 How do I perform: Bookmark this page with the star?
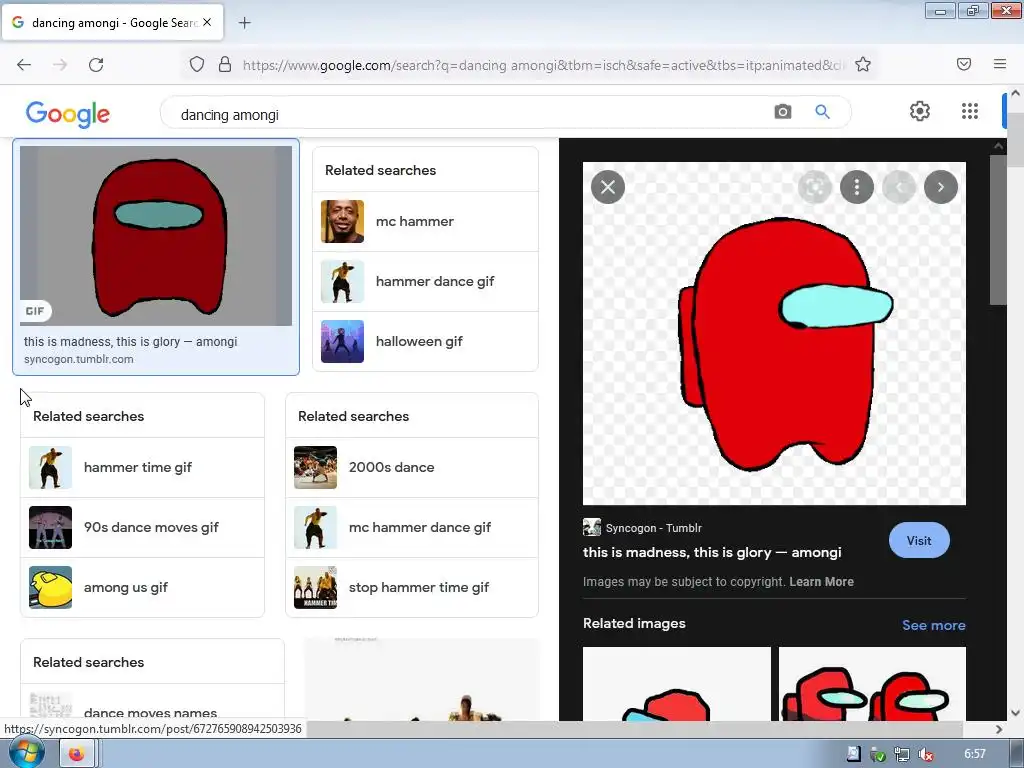click(863, 65)
